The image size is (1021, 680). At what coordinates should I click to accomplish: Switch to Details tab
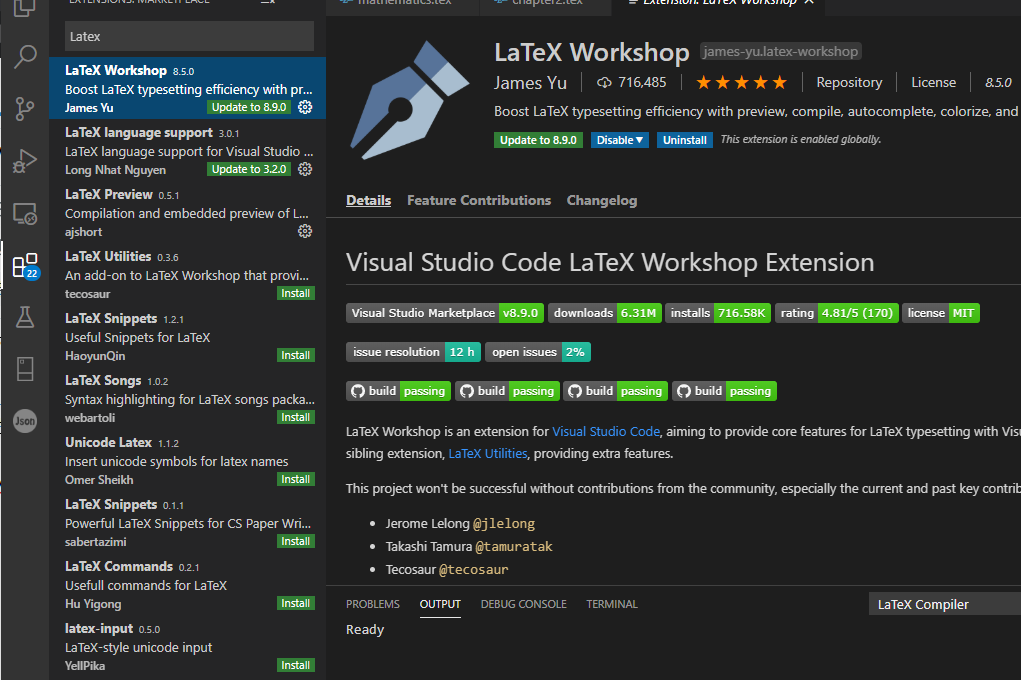point(369,201)
